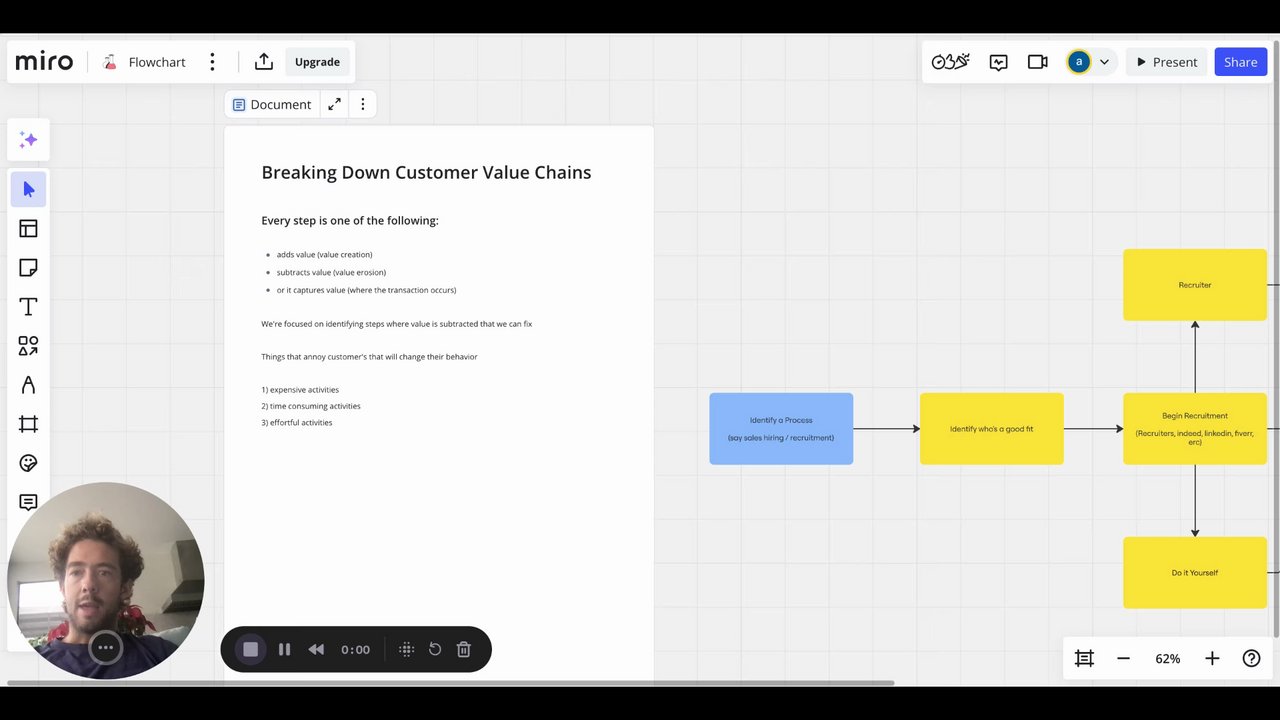The width and height of the screenshot is (1280, 720).
Task: Select the Frame tool in the sidebar
Action: [x=28, y=424]
